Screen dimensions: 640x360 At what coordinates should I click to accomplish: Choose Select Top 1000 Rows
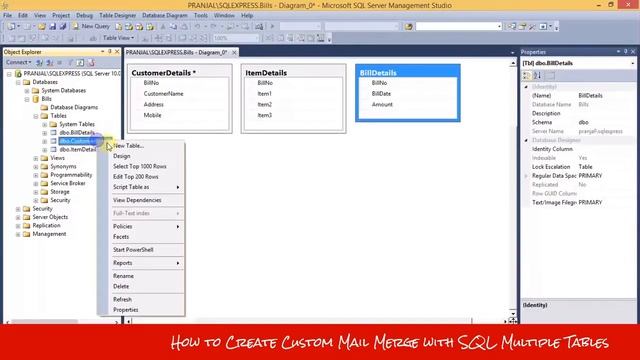coord(141,166)
